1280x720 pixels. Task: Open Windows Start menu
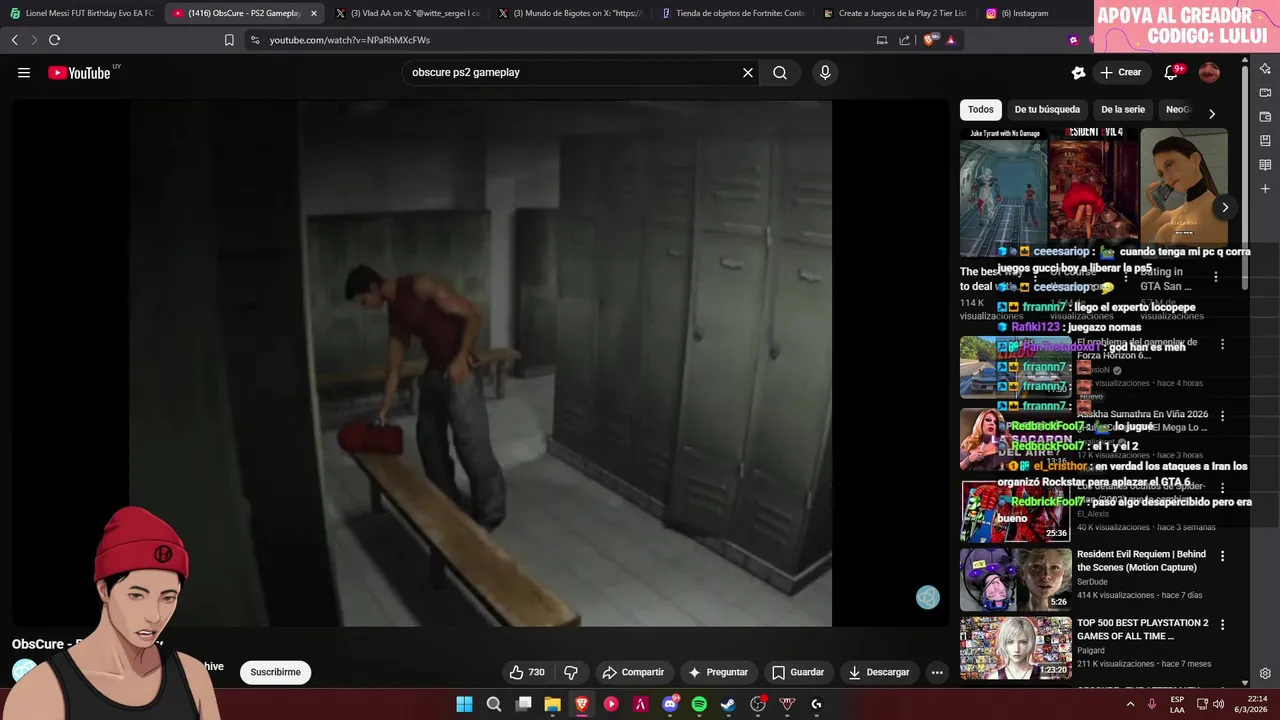(x=464, y=704)
